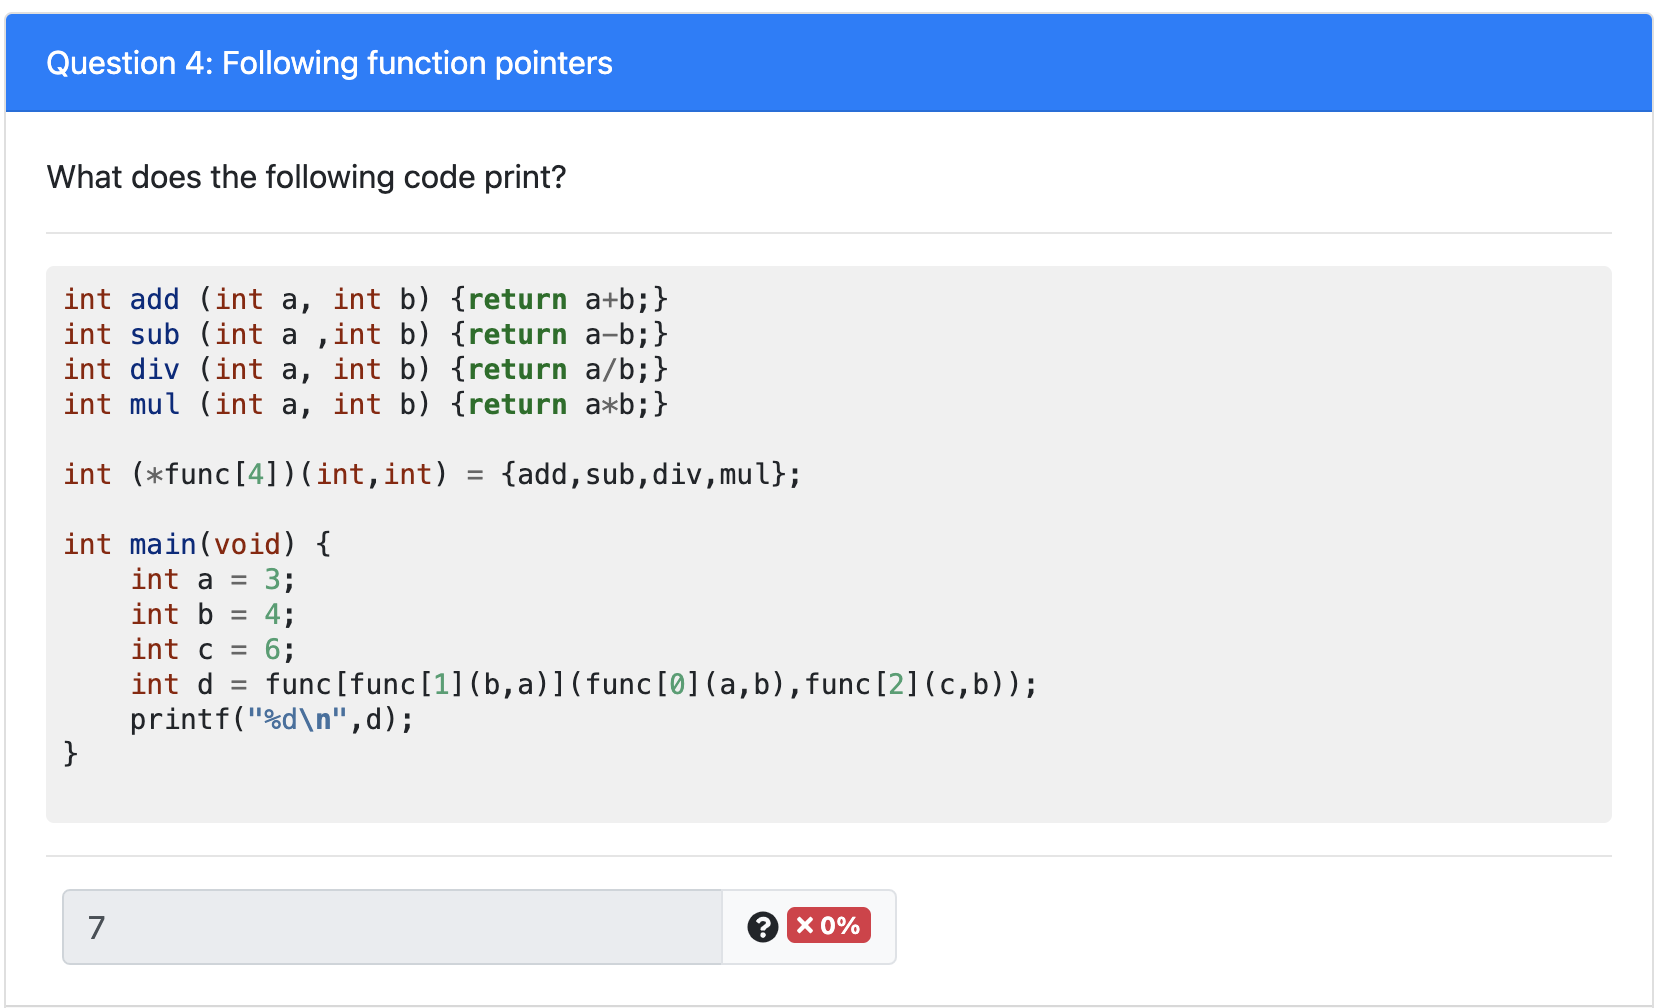Click the nested func[func[1](b,a)] expression line
The height and width of the screenshot is (1008, 1654).
[583, 684]
